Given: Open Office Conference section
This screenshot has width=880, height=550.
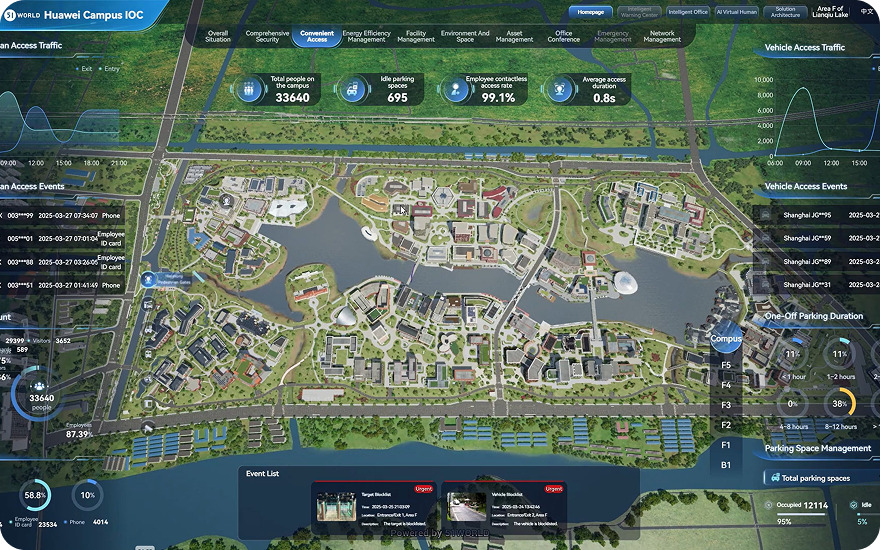Looking at the screenshot, I should [x=563, y=36].
